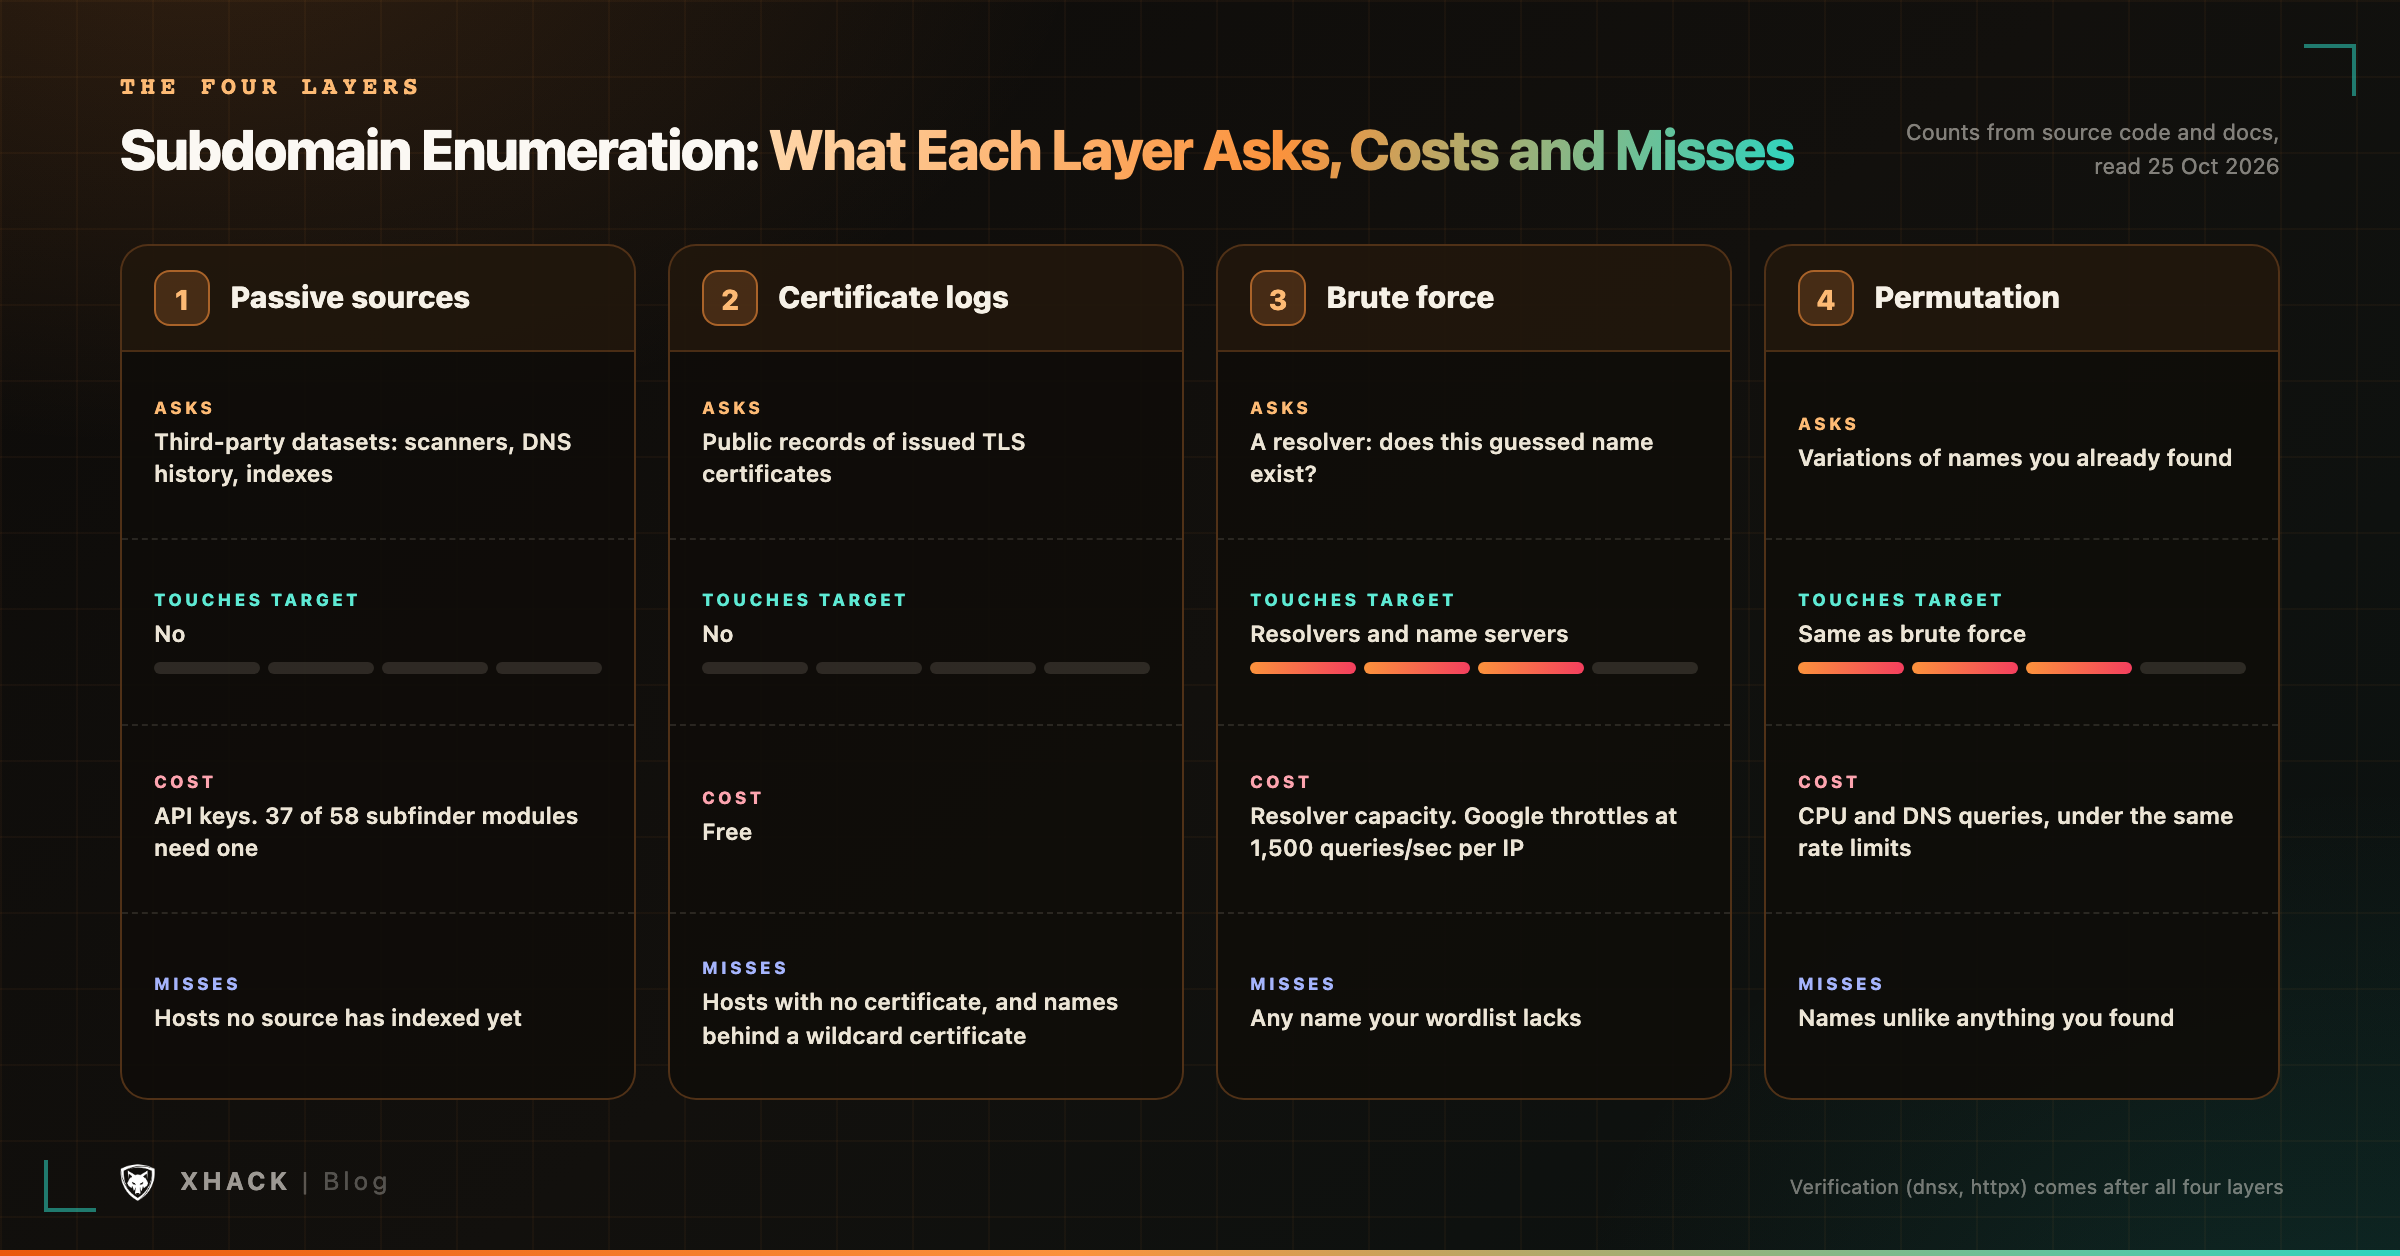Image resolution: width=2400 pixels, height=1256 pixels.
Task: Select the Passive sources card heading
Action: 350,298
